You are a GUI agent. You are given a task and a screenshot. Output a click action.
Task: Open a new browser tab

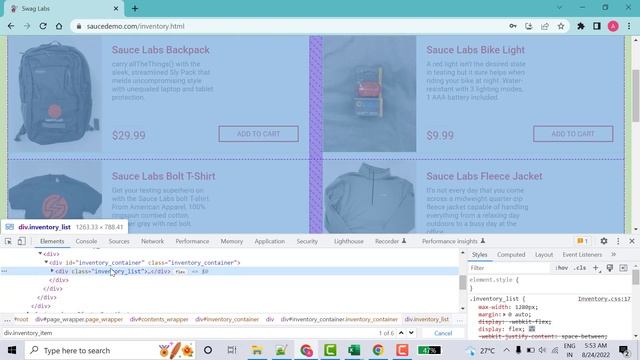pos(135,8)
